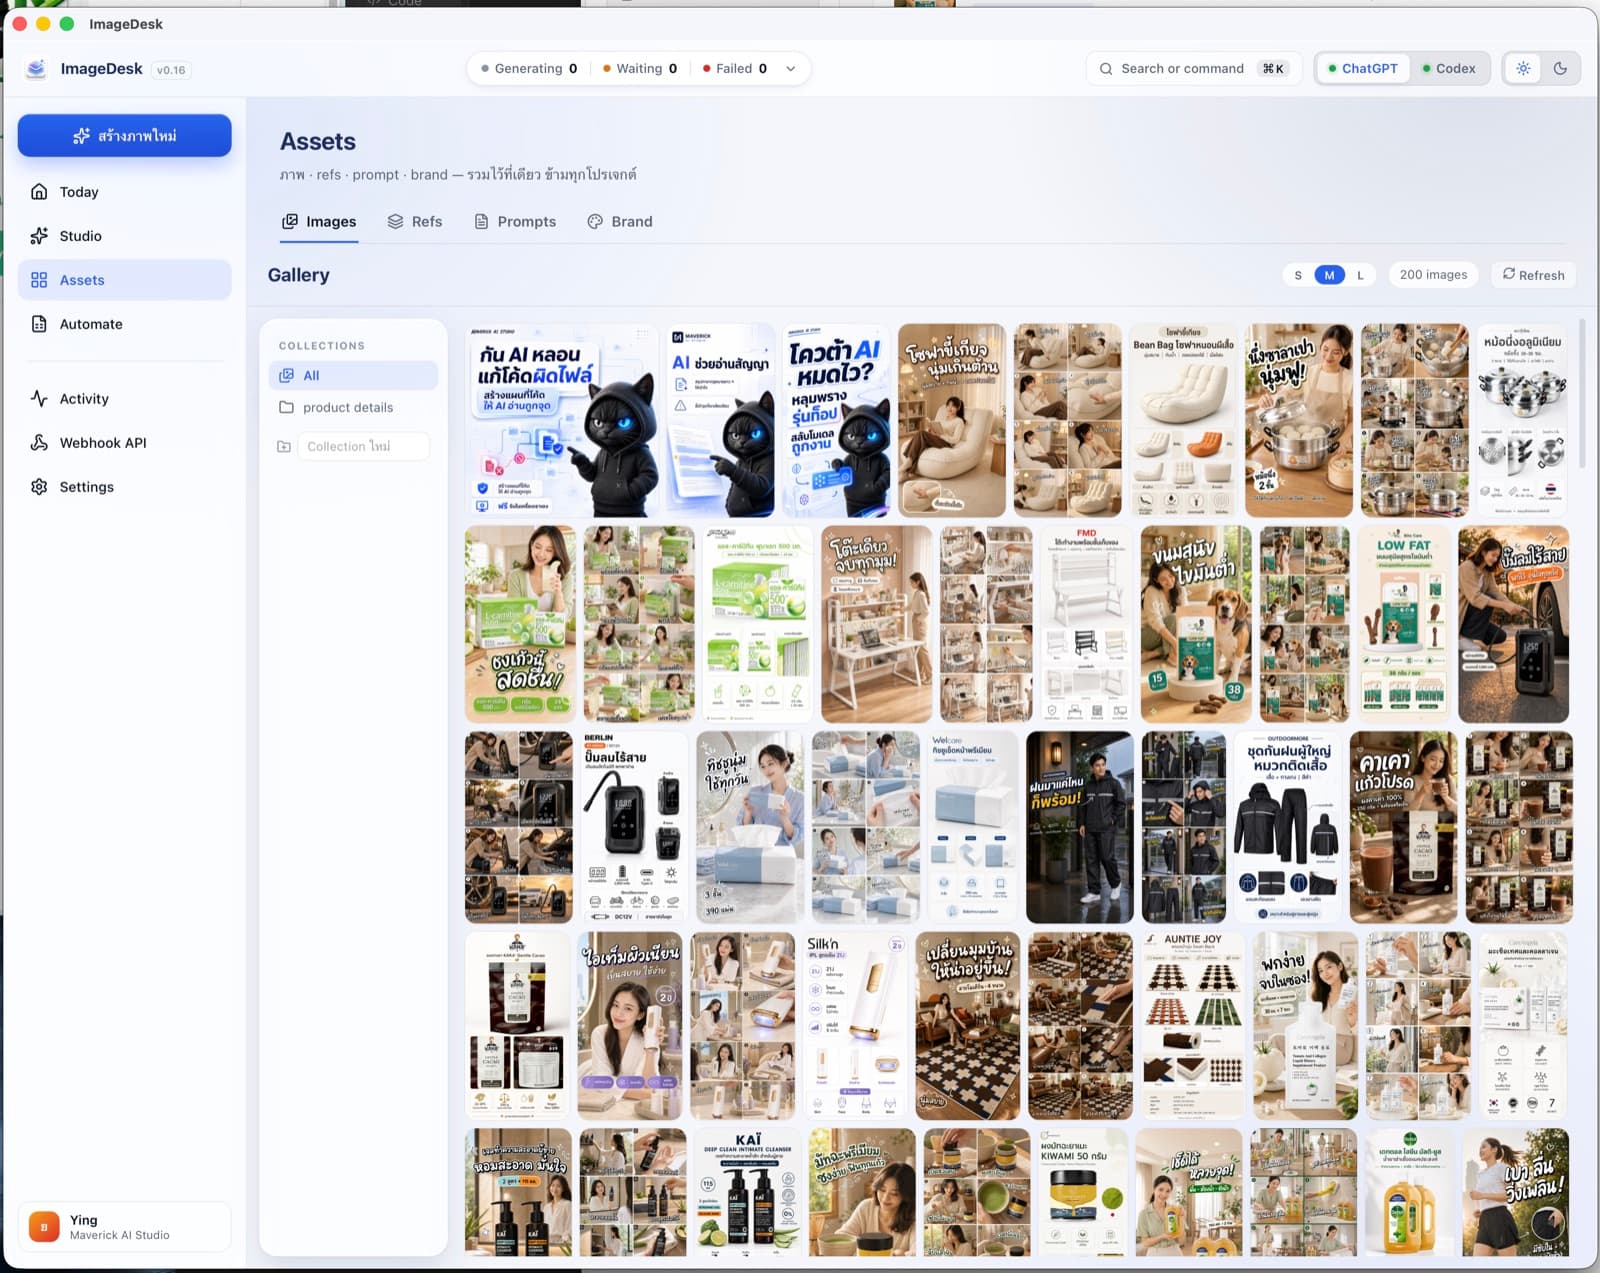Open the Silk'n device thumbnail

click(855, 1026)
